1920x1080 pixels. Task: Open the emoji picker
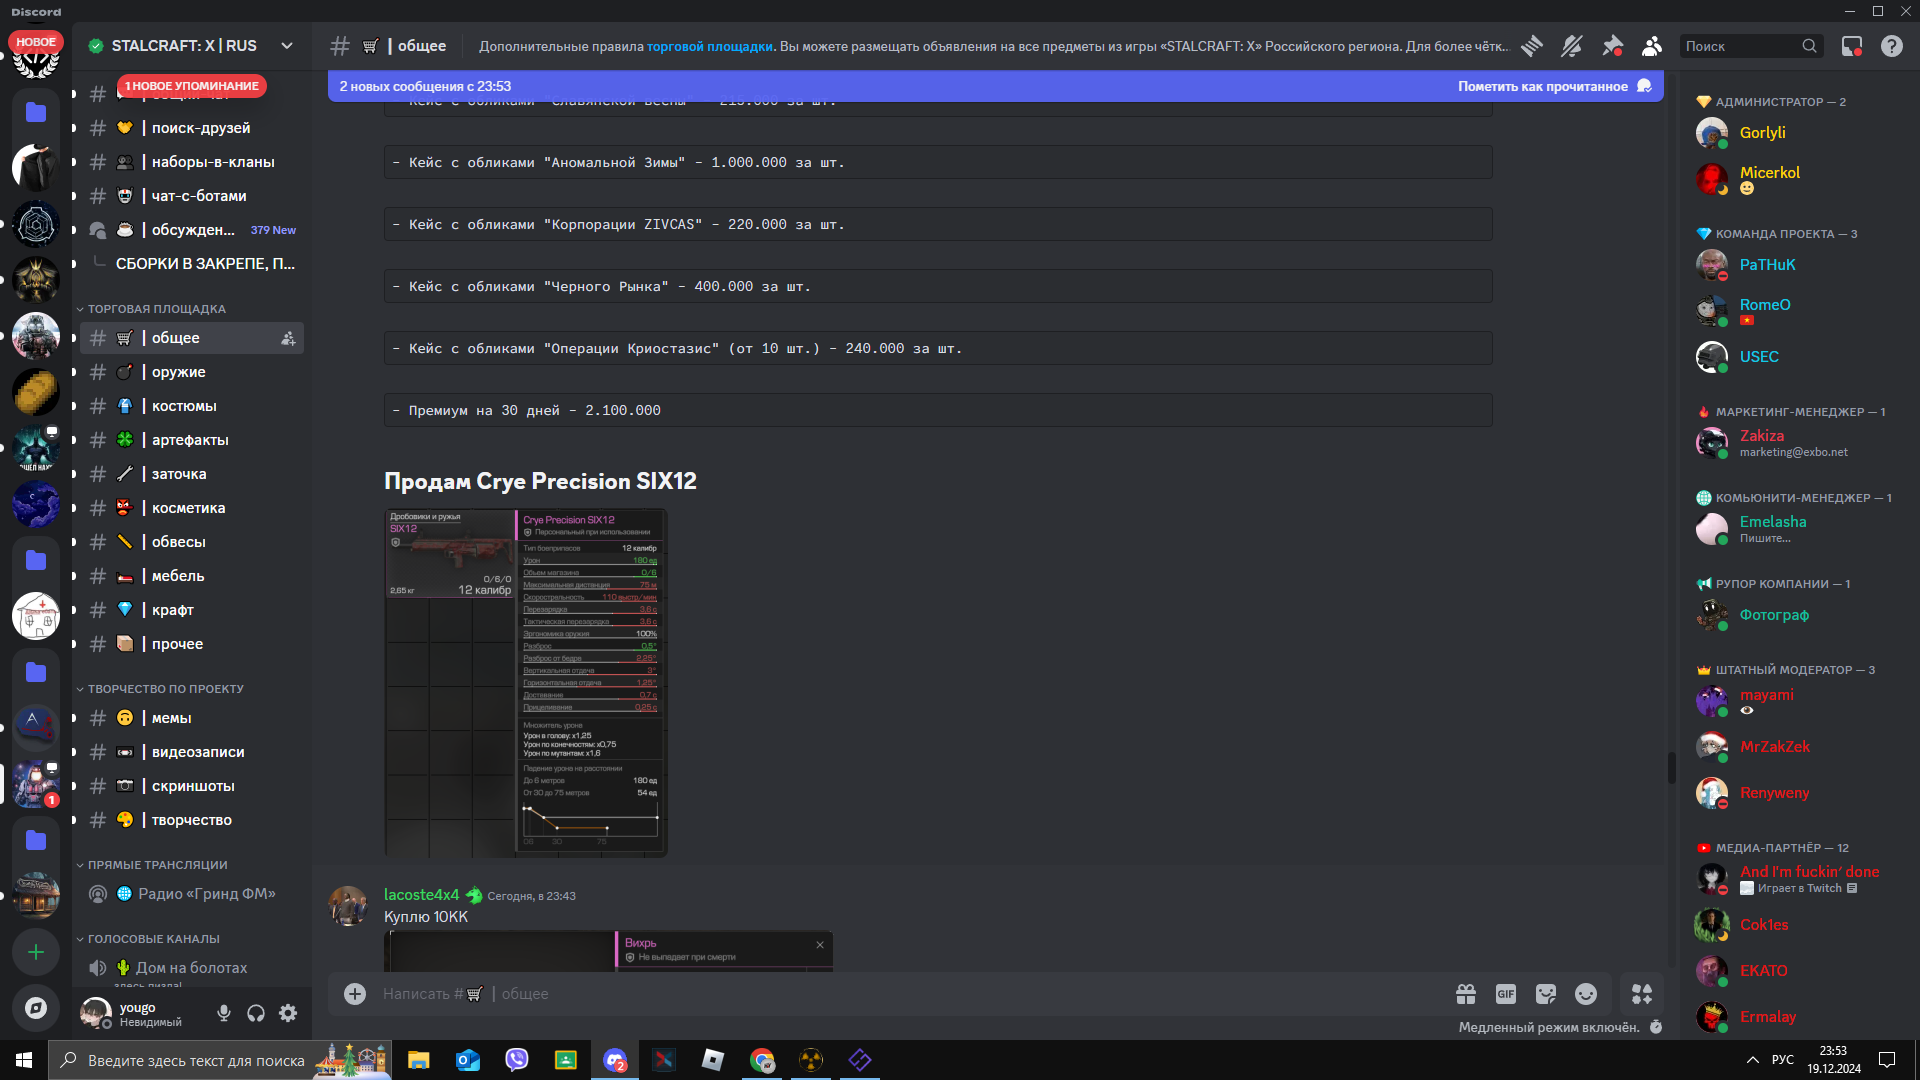[1586, 994]
